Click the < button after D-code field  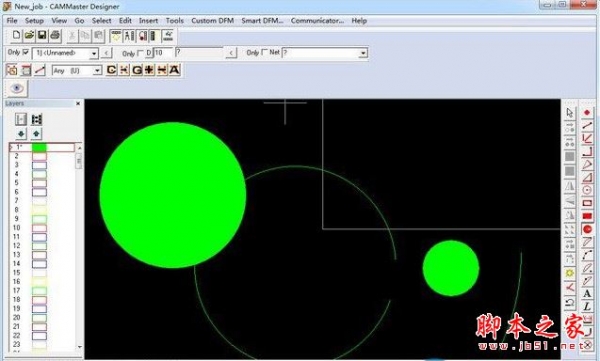[x=231, y=53]
